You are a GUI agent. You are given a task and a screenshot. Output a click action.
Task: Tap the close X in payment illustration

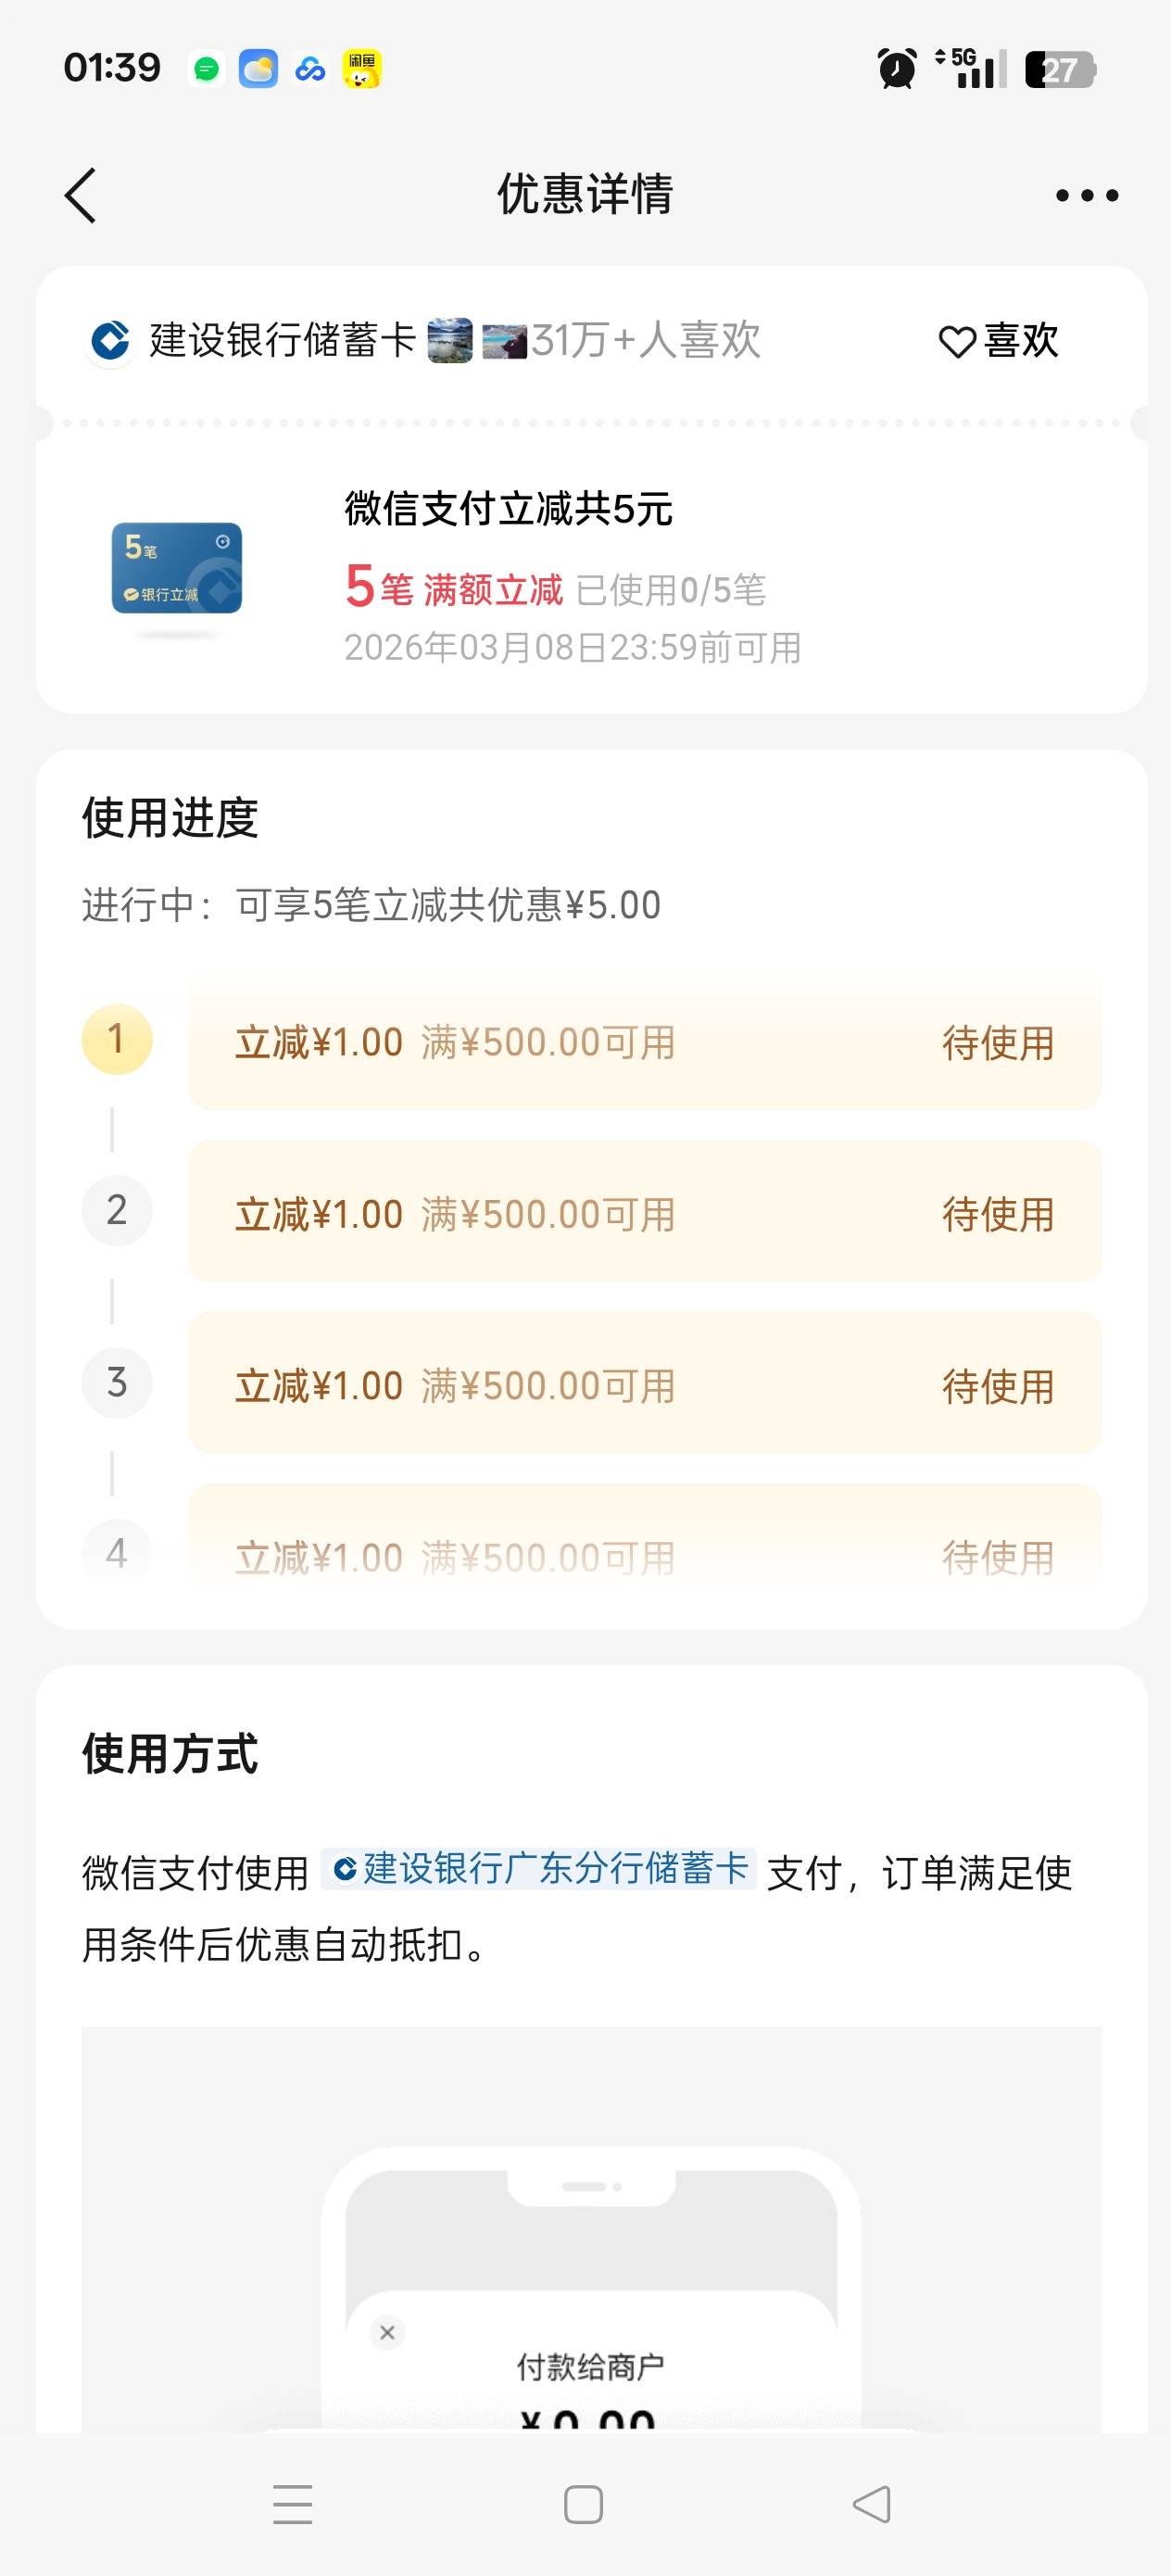point(388,2333)
